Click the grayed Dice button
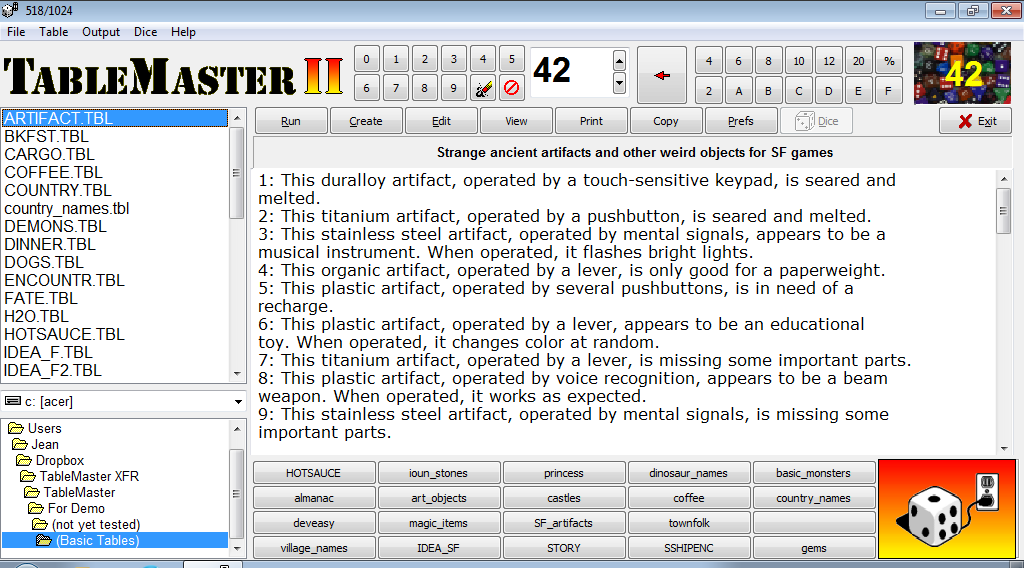The height and width of the screenshot is (568, 1024). (816, 121)
